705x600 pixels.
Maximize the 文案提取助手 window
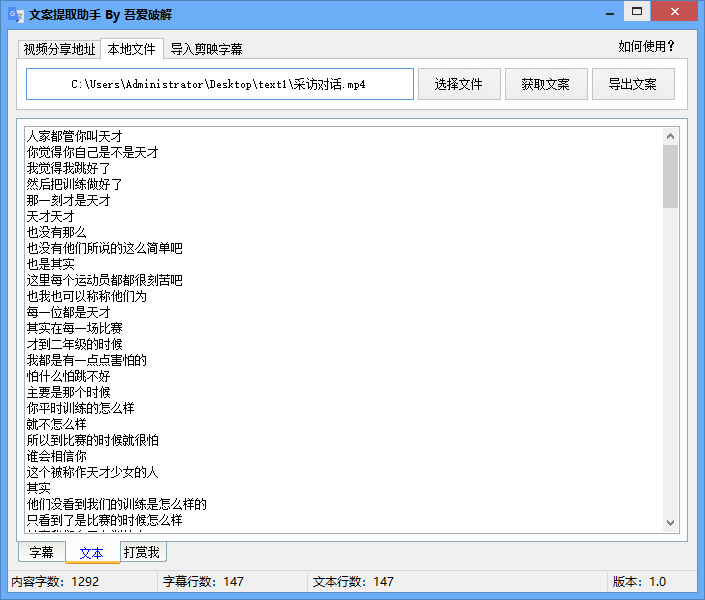637,11
